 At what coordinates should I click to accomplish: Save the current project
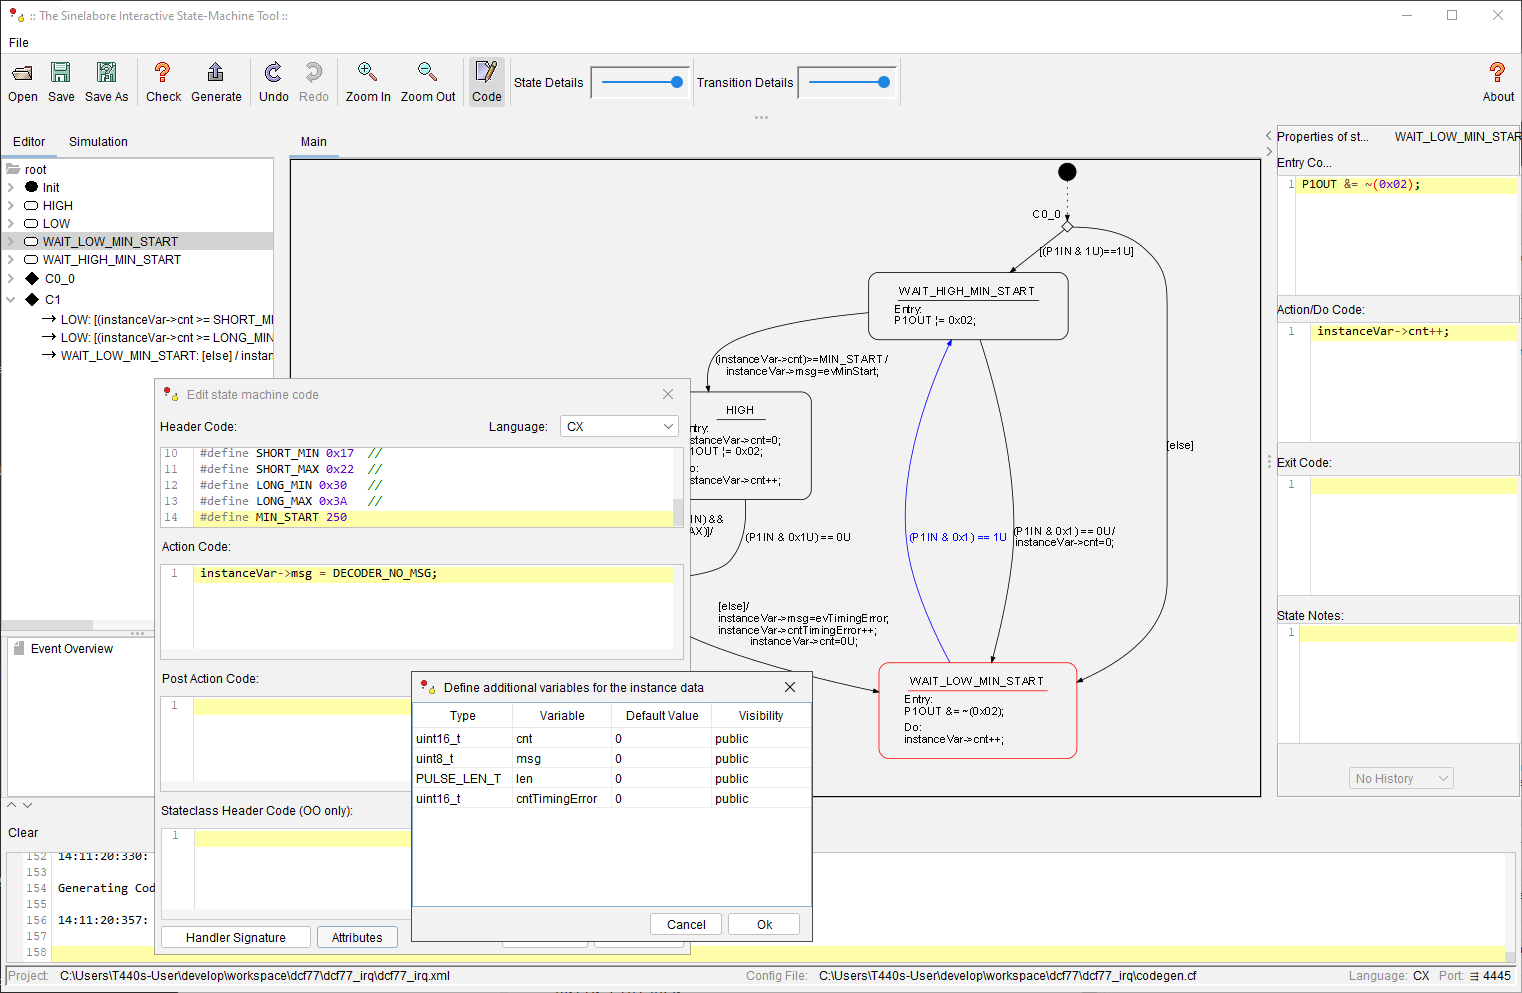click(x=60, y=80)
